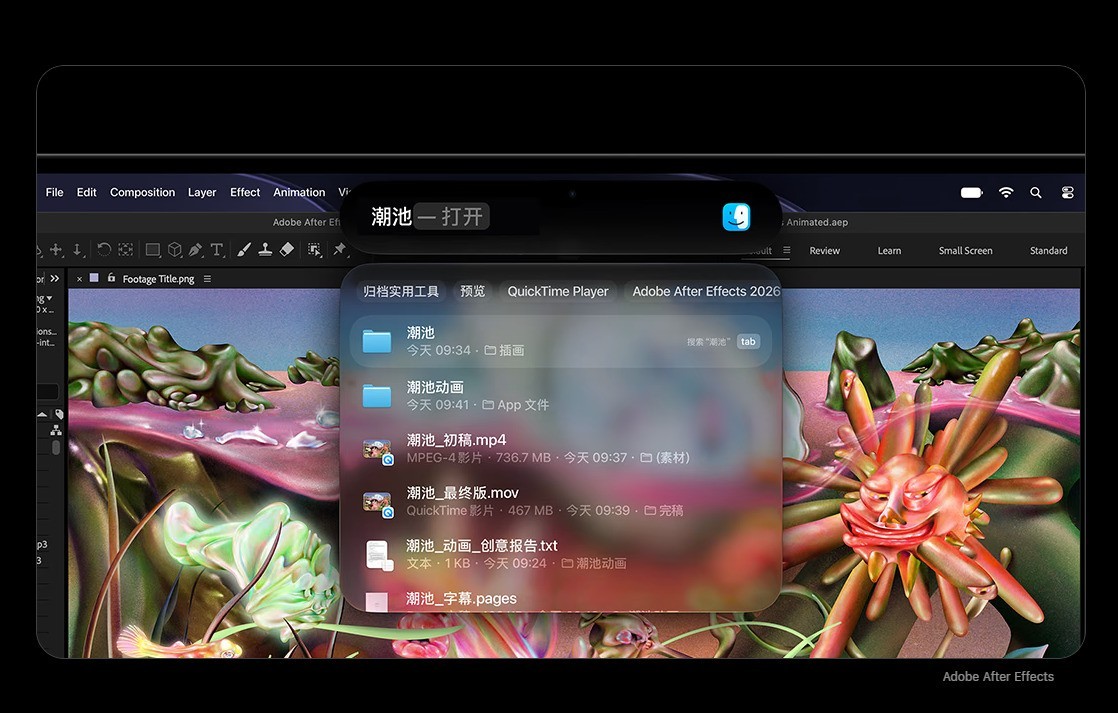Image resolution: width=1118 pixels, height=713 pixels.
Task: Open the Effect menu
Action: 245,193
